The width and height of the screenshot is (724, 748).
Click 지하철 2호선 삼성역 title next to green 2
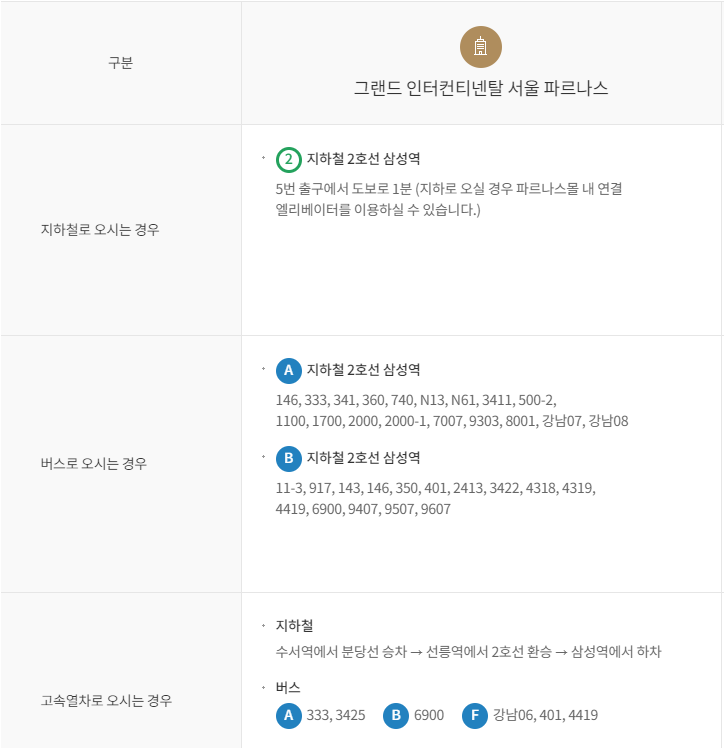(x=363, y=159)
